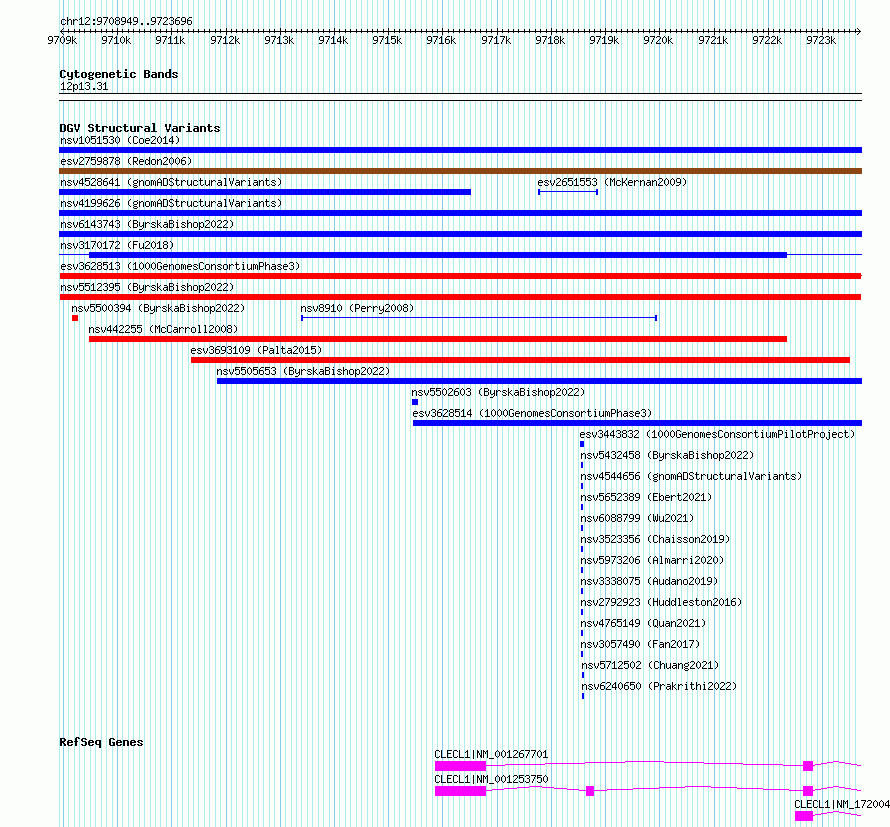Image resolution: width=890 pixels, height=827 pixels.
Task: Click the thin nsv8910 interval line
Action: point(479,318)
